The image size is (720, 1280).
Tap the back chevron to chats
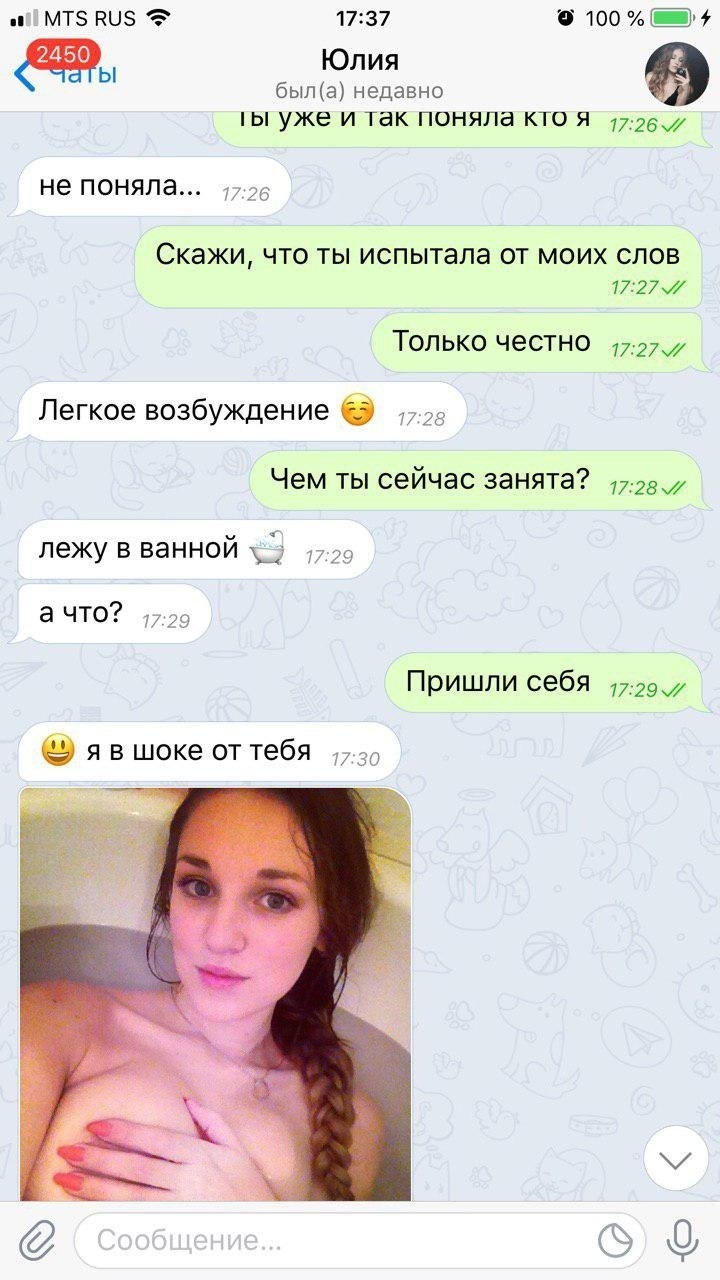[24, 75]
